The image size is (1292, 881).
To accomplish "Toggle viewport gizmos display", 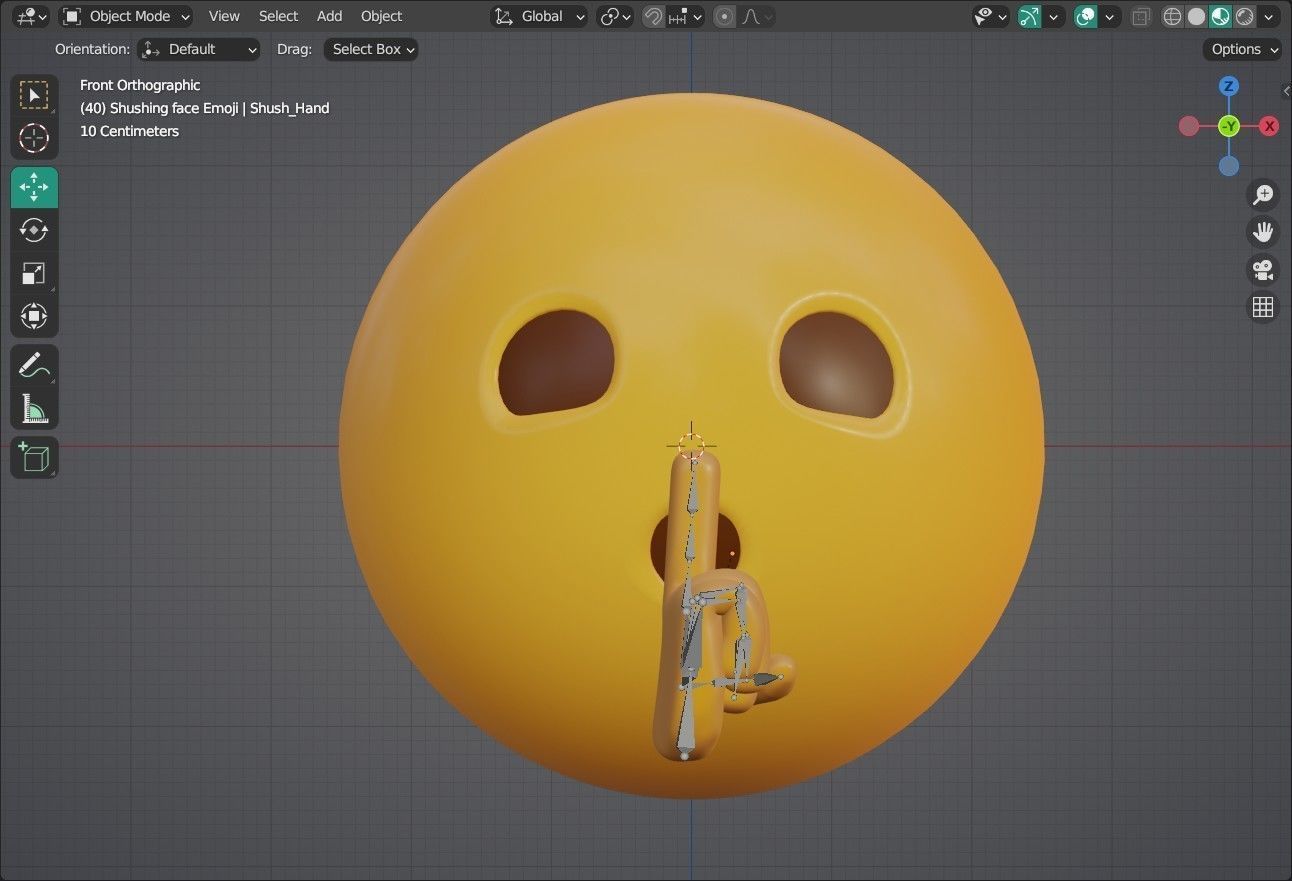I will click(x=1029, y=16).
